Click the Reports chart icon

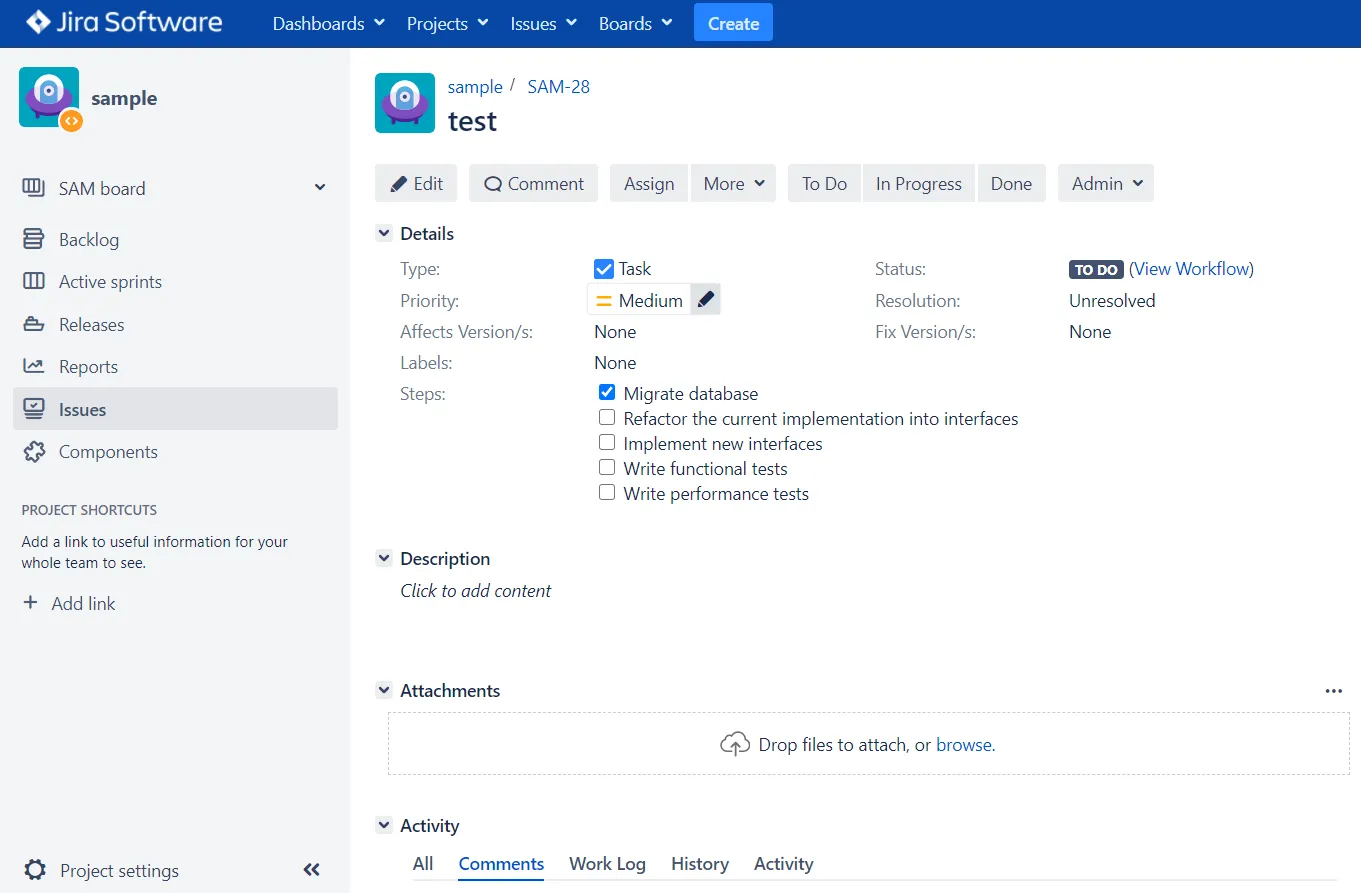(34, 366)
